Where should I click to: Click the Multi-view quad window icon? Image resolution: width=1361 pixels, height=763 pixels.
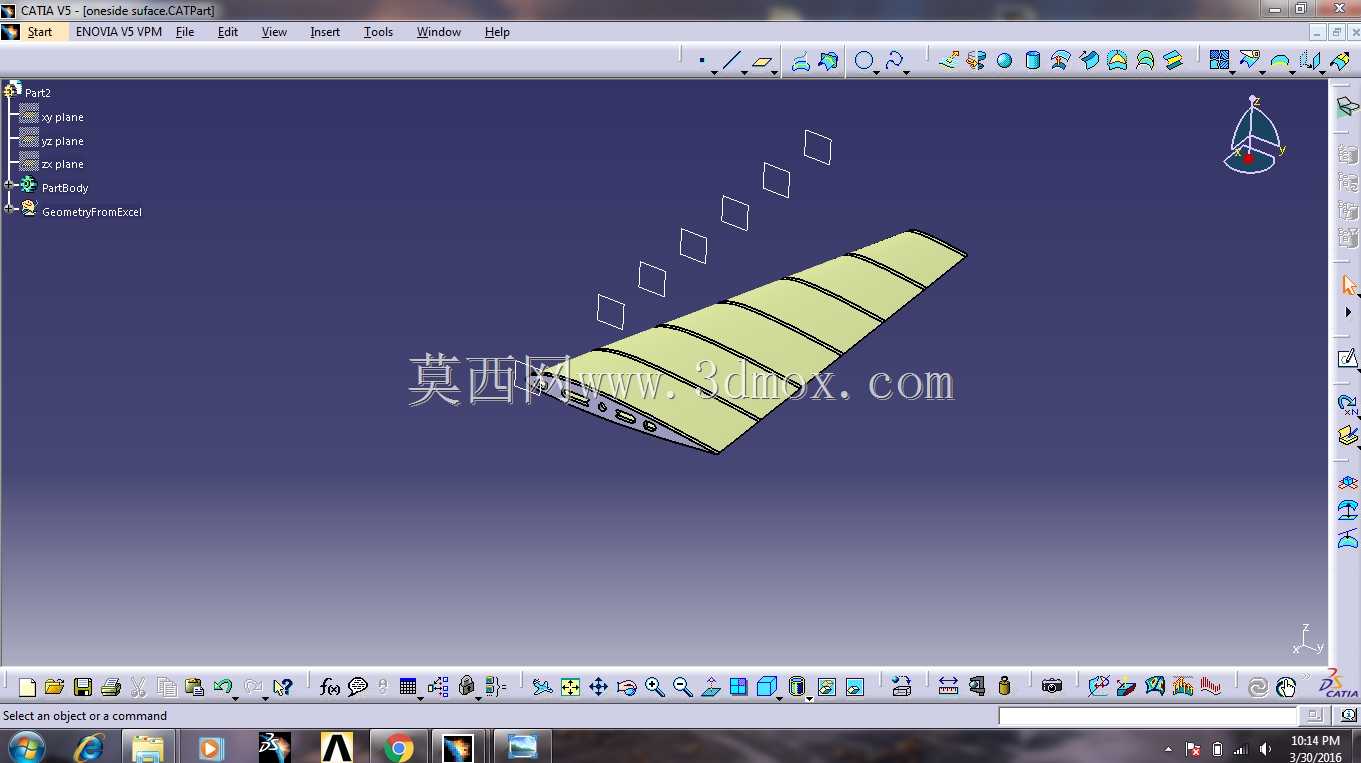coord(738,687)
